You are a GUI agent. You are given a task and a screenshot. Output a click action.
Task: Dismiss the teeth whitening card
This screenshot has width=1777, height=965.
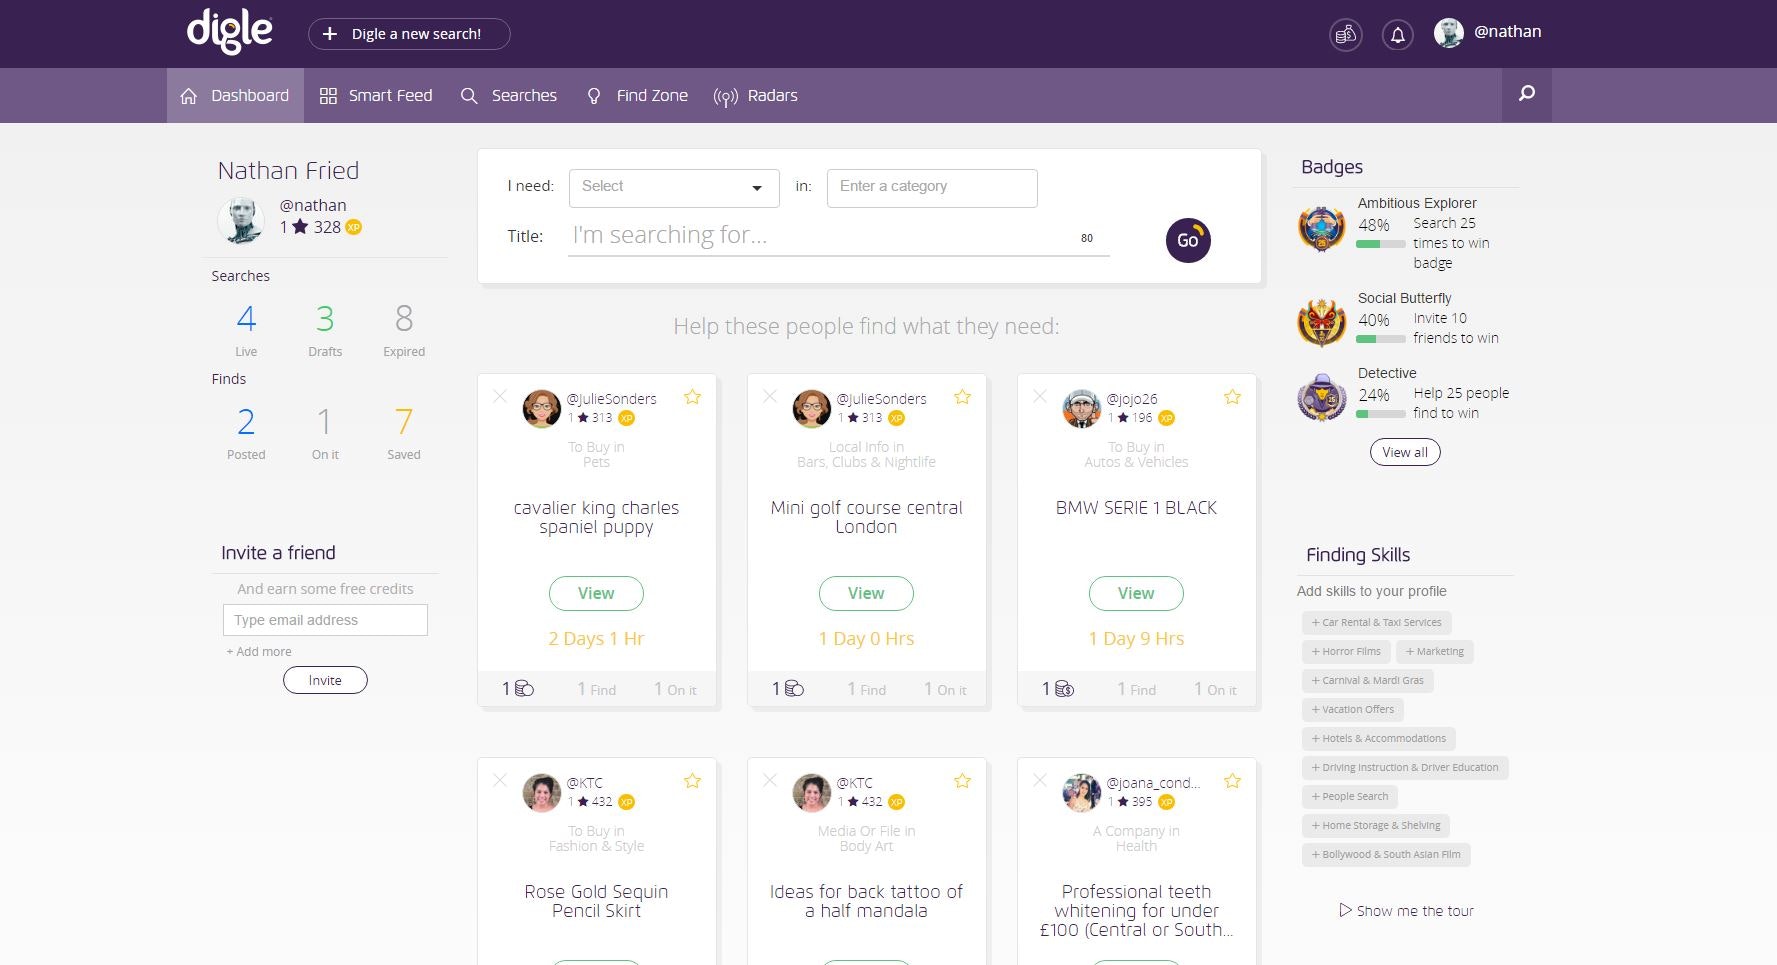click(1040, 781)
